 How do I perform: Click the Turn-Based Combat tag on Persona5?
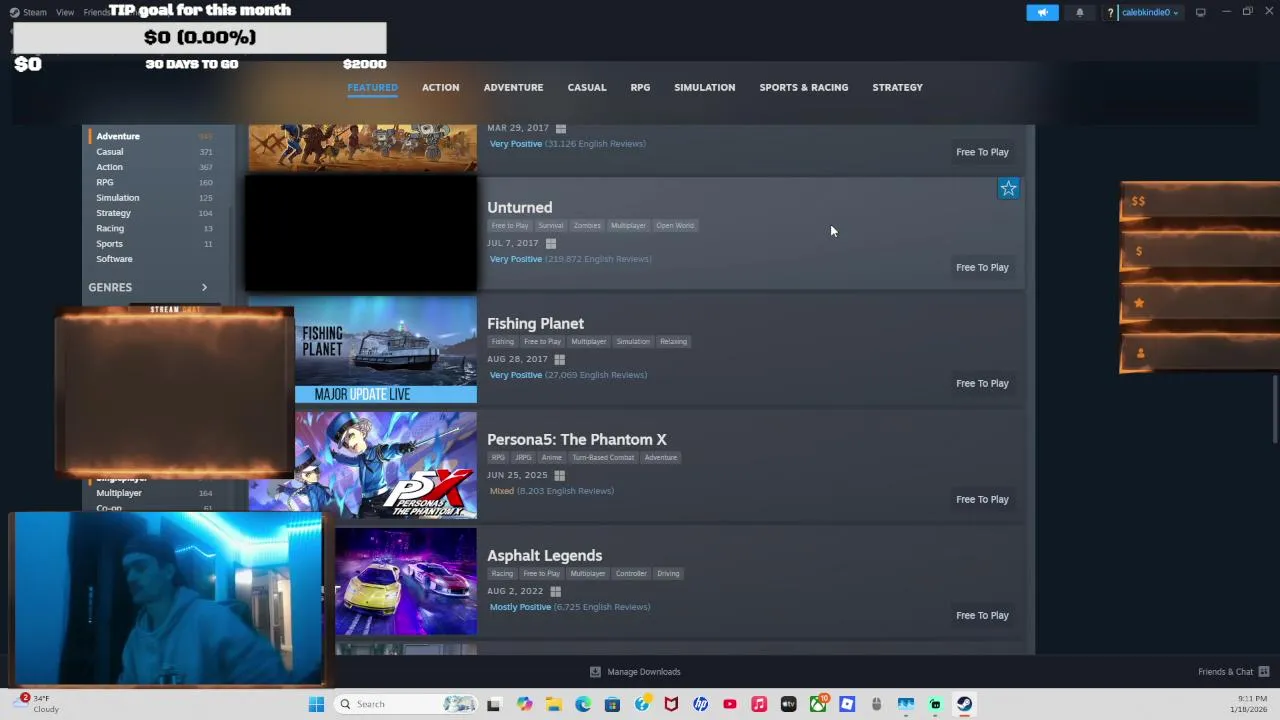click(x=603, y=458)
